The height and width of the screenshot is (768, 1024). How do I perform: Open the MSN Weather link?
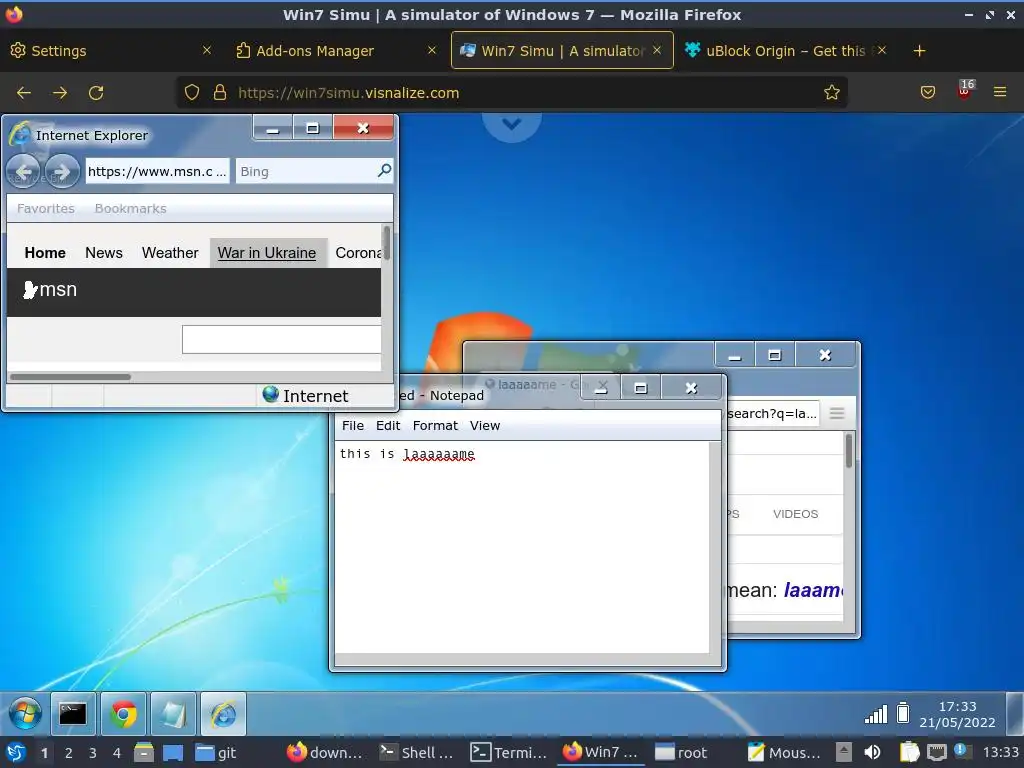point(170,253)
